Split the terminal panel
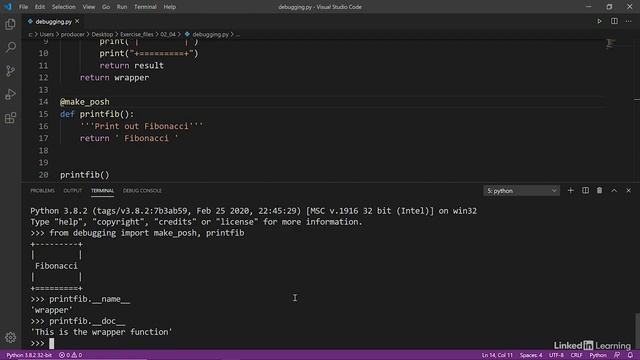This screenshot has width=640, height=360. 585,191
